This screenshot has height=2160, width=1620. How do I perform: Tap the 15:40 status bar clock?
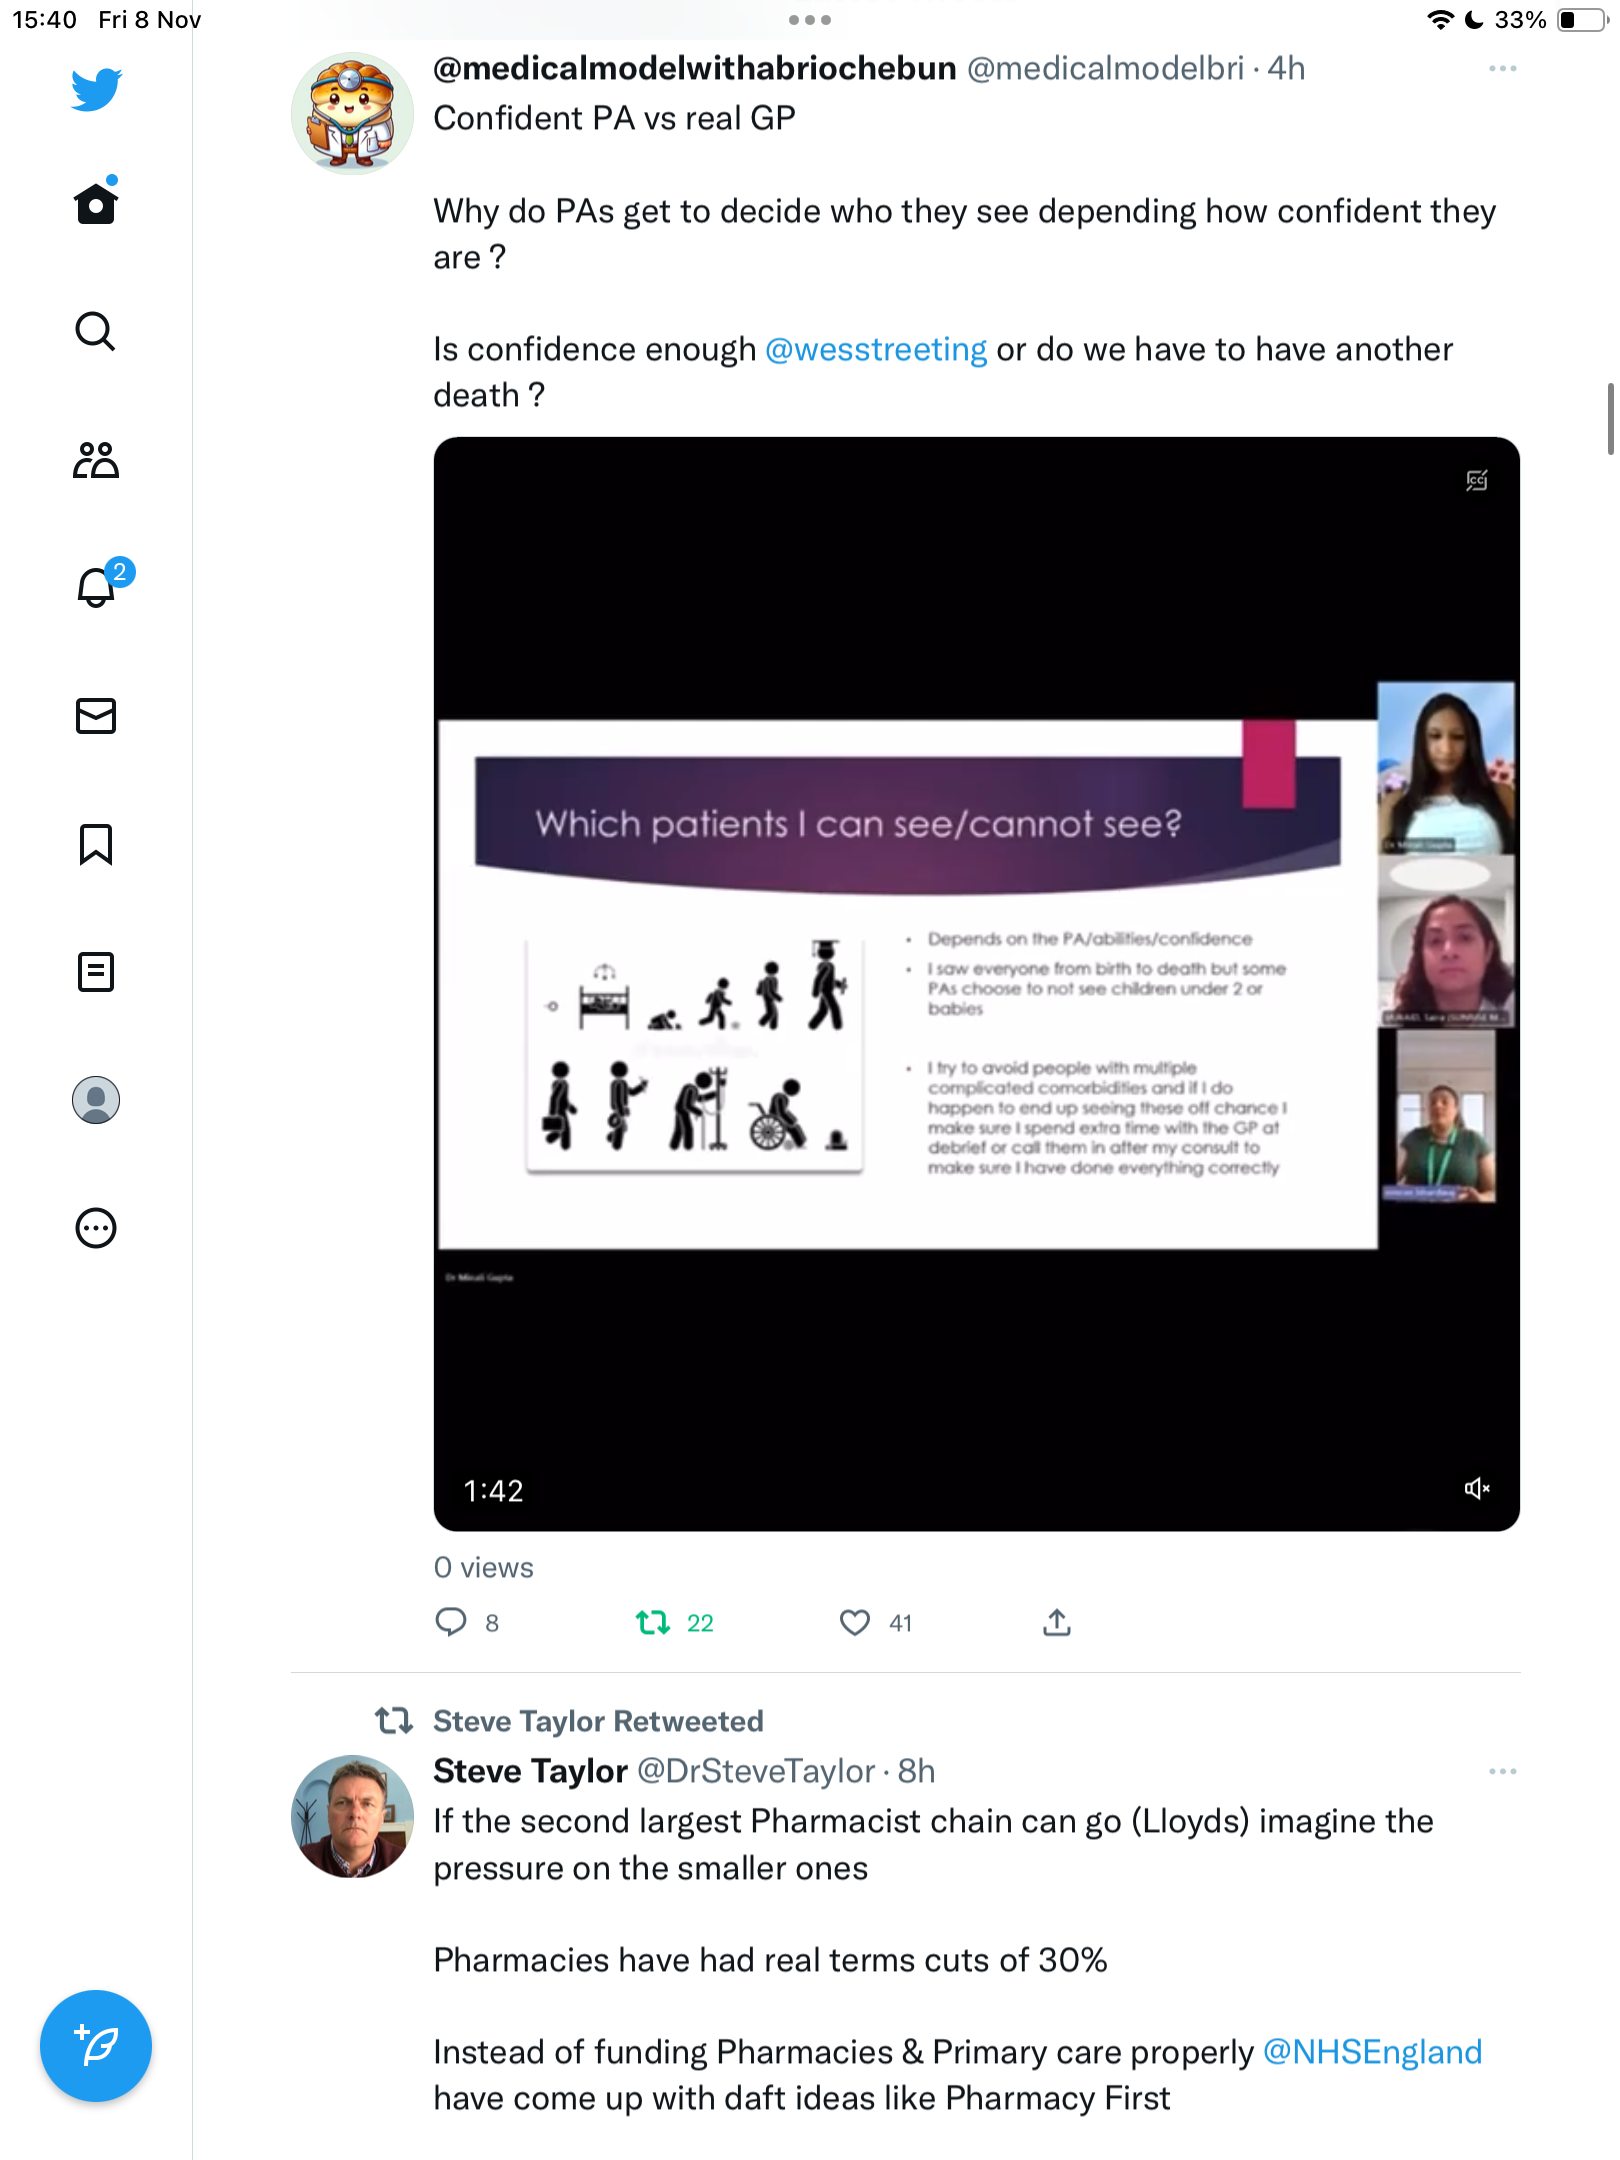pos(45,20)
